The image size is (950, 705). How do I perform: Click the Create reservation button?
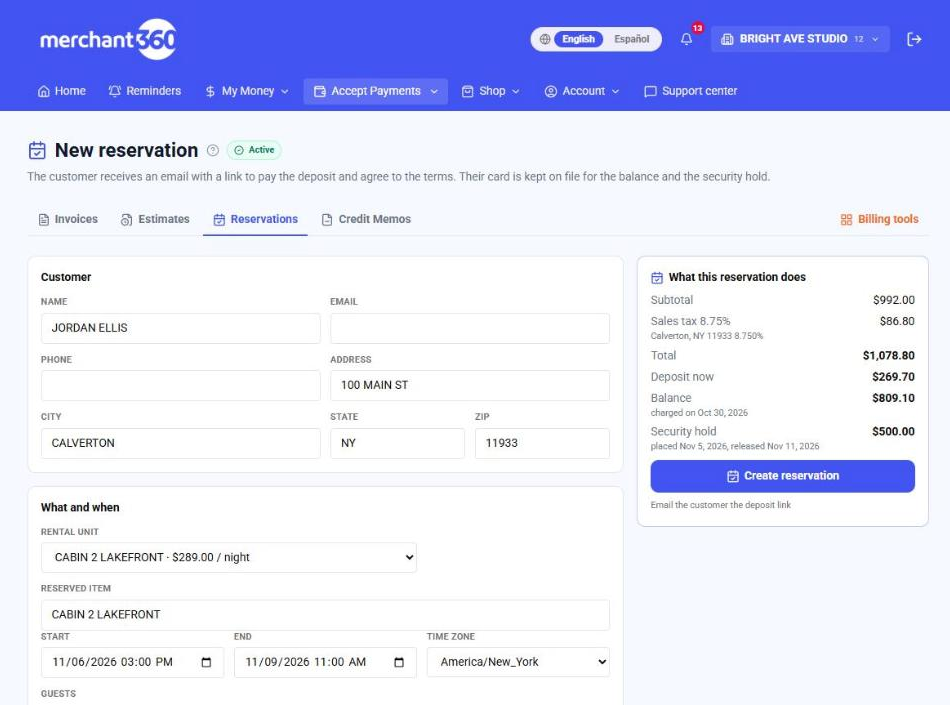[x=782, y=477]
